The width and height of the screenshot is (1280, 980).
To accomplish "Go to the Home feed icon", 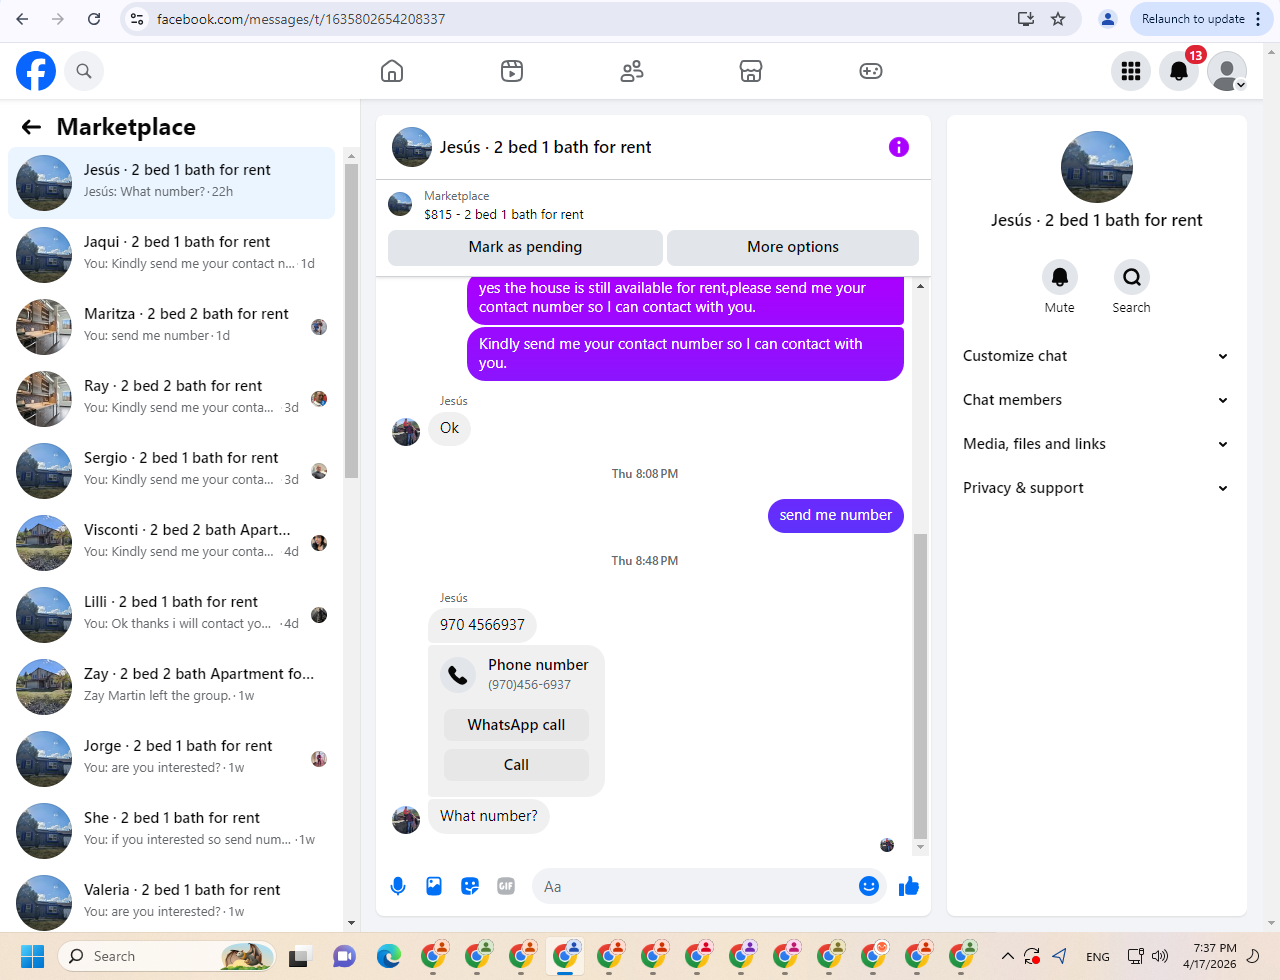I will tap(392, 71).
